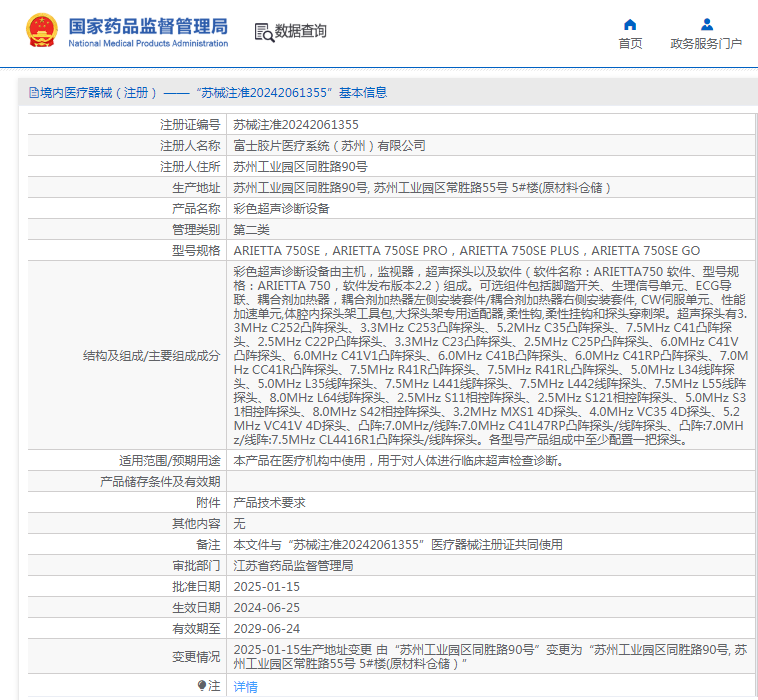Click the home house icon

click(x=630, y=24)
